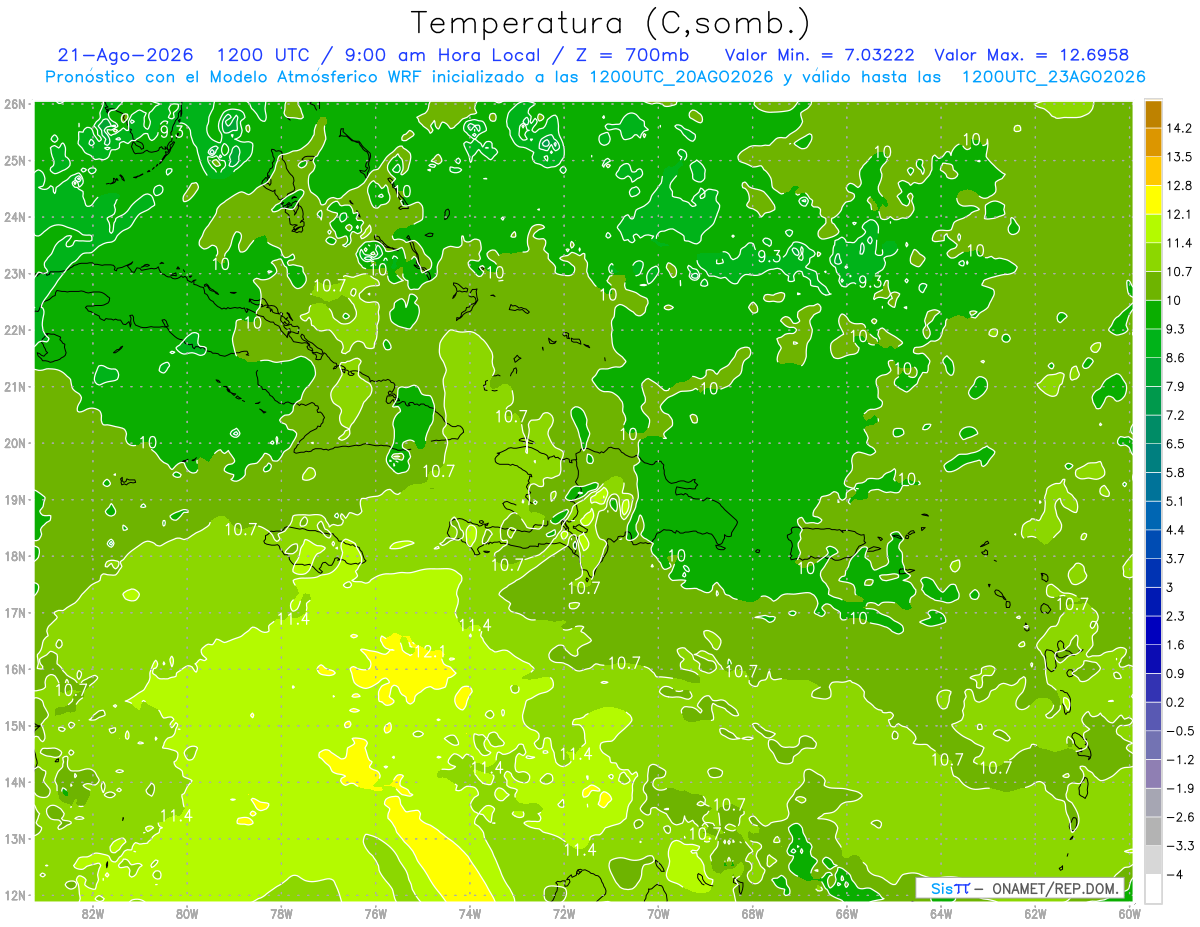The image size is (1200, 927).
Task: Click the 20N latitude axis label
Action: coord(15,443)
